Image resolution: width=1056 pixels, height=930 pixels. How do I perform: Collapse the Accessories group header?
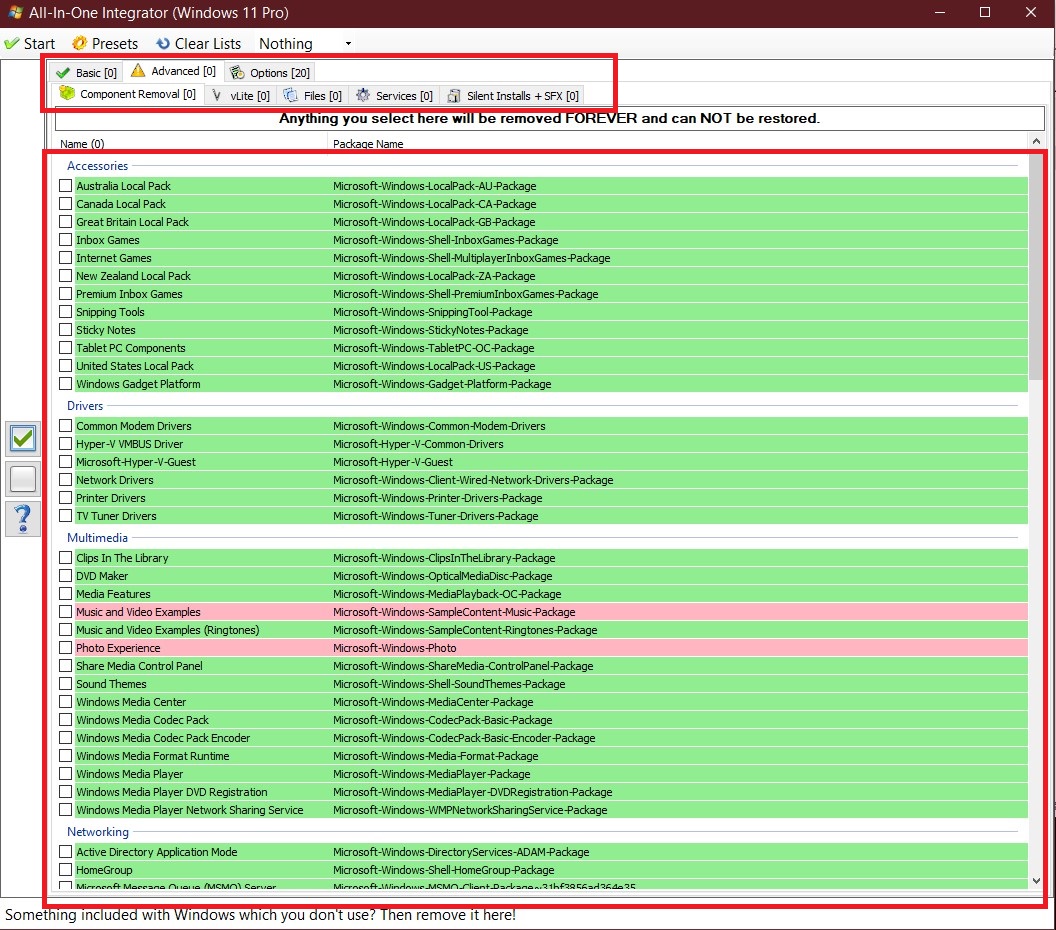click(x=97, y=166)
